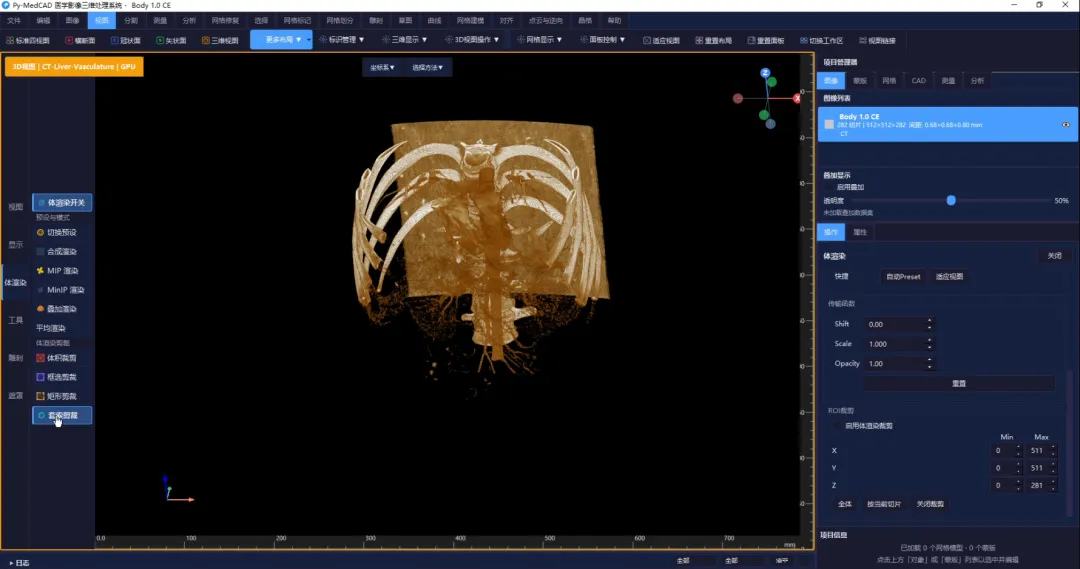Open 分割 menu

(131, 21)
